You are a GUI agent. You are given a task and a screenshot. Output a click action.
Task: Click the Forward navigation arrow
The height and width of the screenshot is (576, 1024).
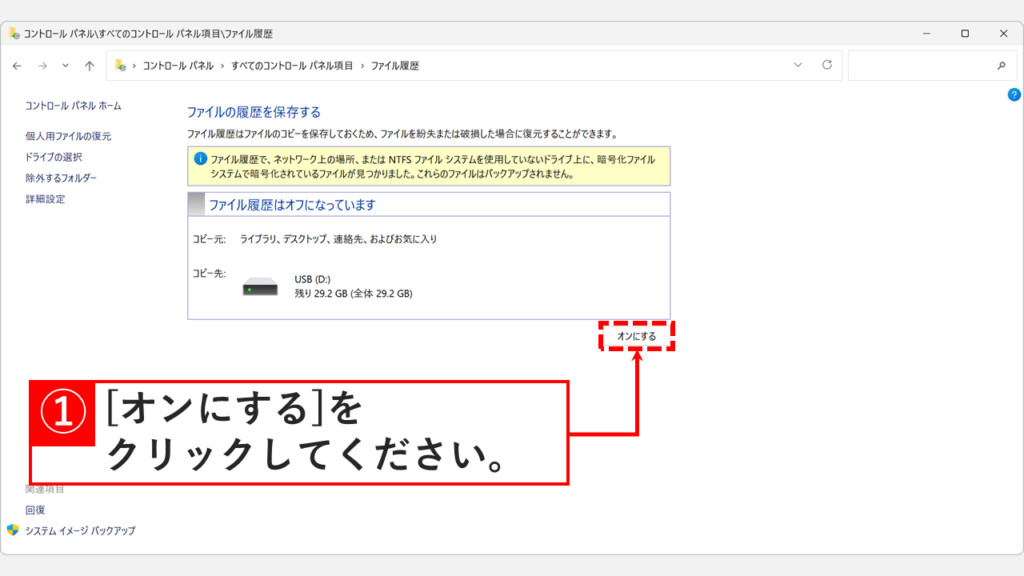point(42,65)
